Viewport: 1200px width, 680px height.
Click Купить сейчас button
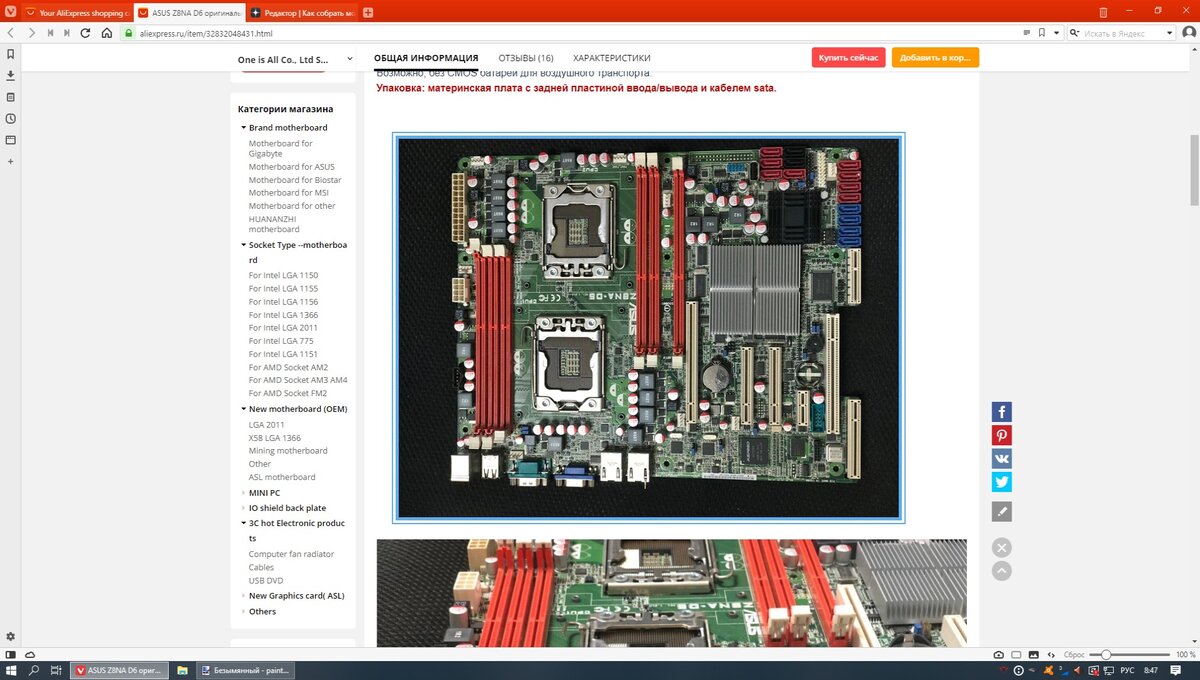click(x=848, y=58)
